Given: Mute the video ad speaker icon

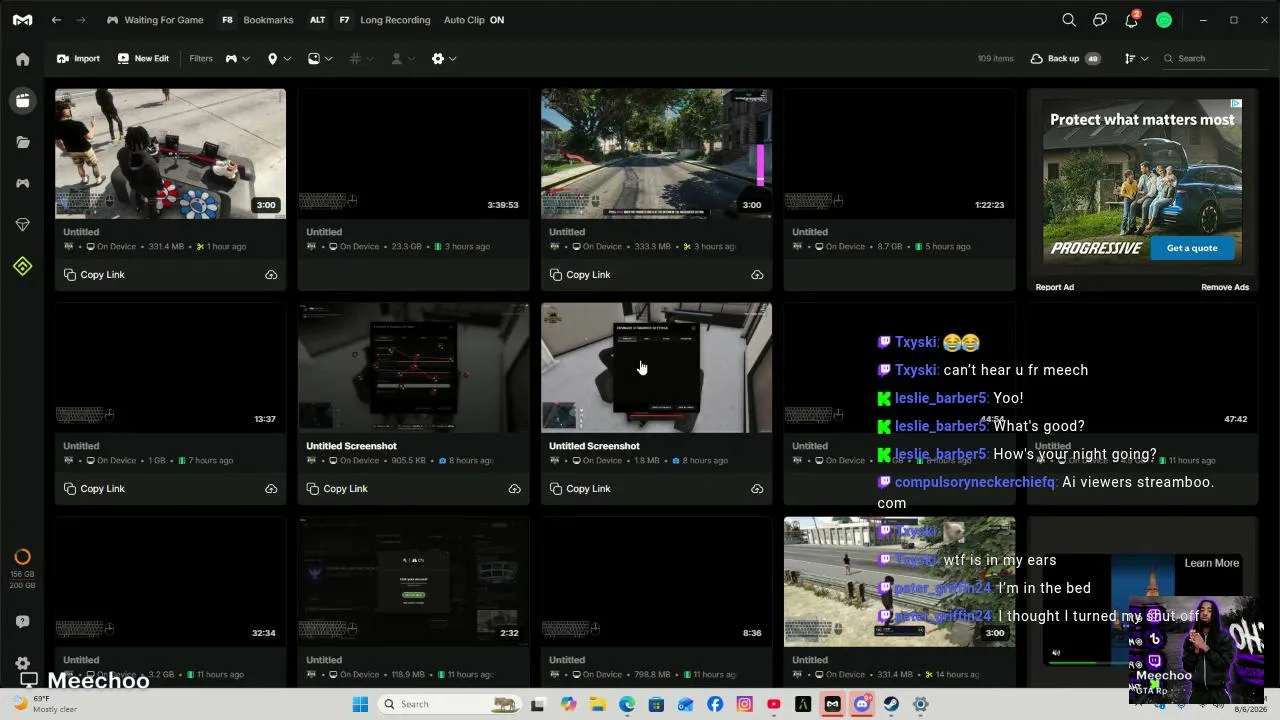Looking at the screenshot, I should (x=1056, y=653).
